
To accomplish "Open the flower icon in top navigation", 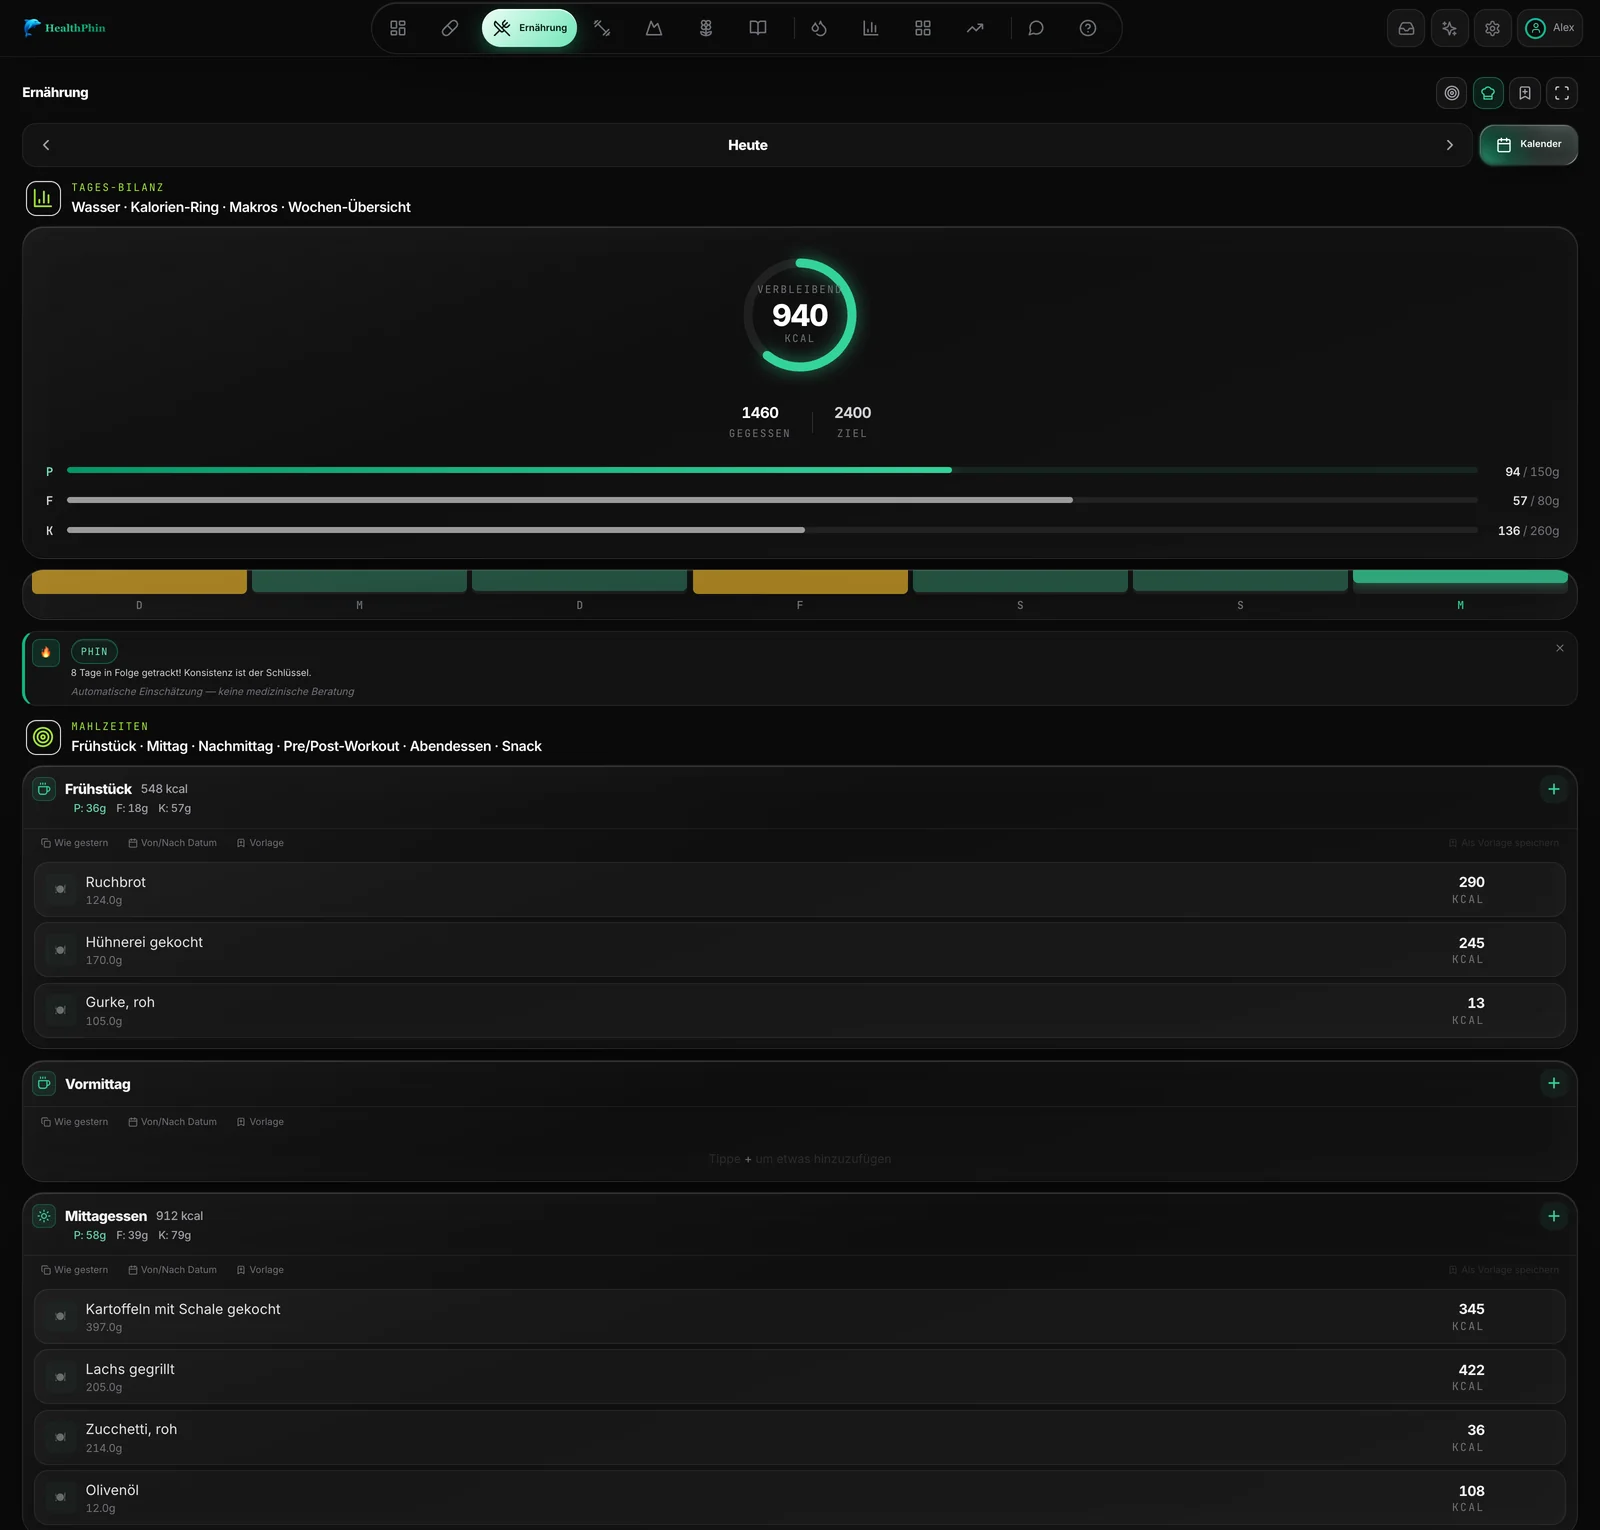I will coord(706,28).
